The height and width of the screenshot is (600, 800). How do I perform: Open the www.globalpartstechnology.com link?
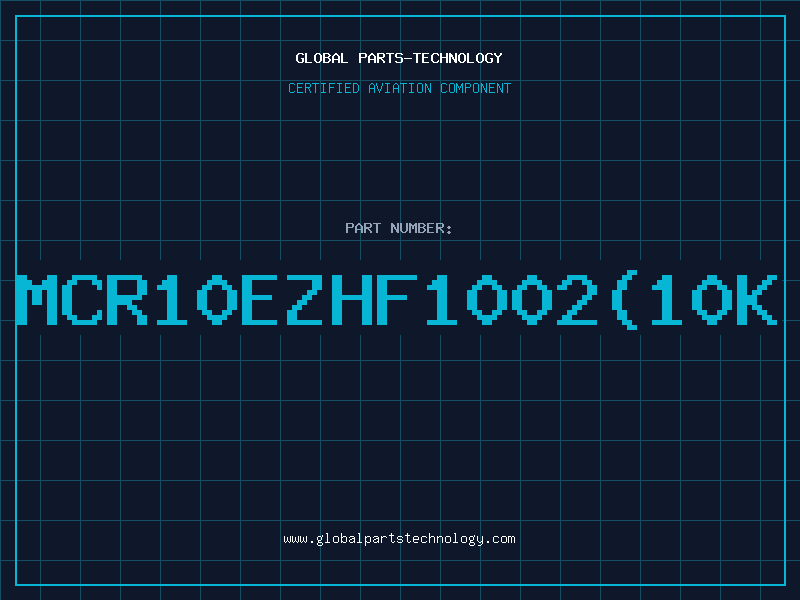[399, 539]
